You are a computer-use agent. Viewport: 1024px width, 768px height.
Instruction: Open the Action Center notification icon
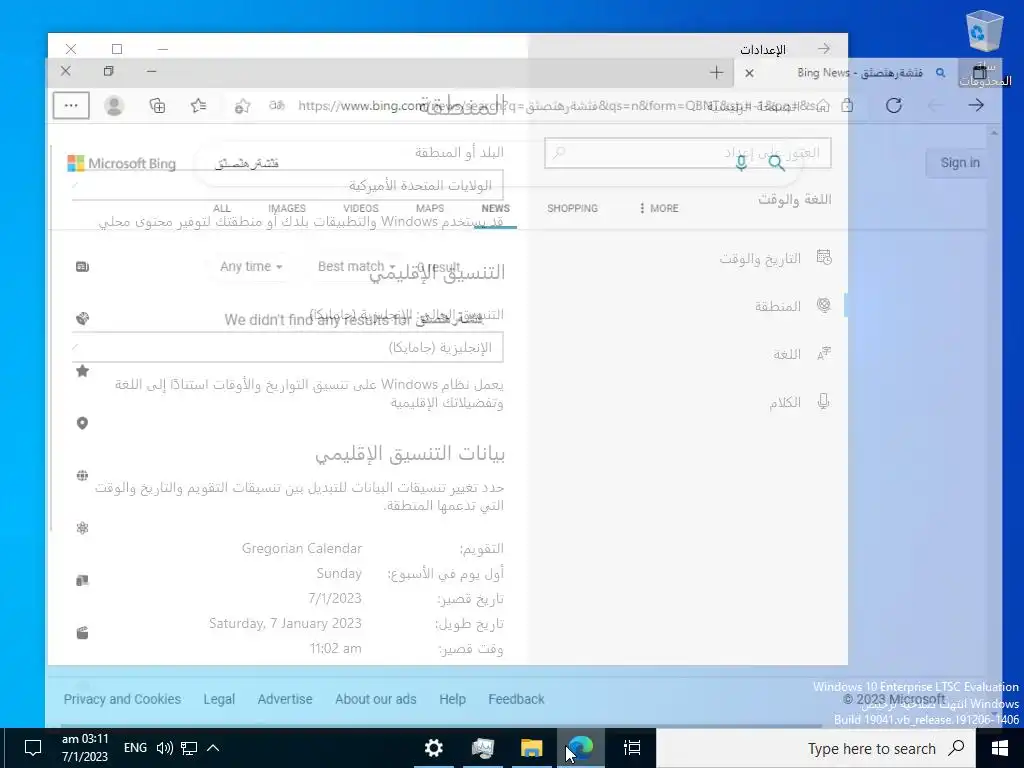point(33,748)
